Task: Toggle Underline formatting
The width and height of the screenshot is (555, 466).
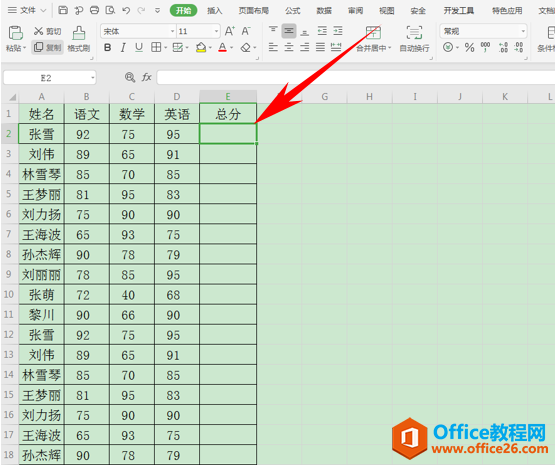Action: [x=139, y=47]
